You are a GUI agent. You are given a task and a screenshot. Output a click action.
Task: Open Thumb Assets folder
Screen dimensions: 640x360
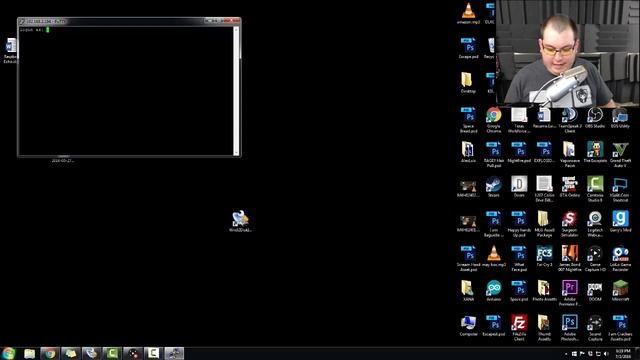(x=544, y=327)
